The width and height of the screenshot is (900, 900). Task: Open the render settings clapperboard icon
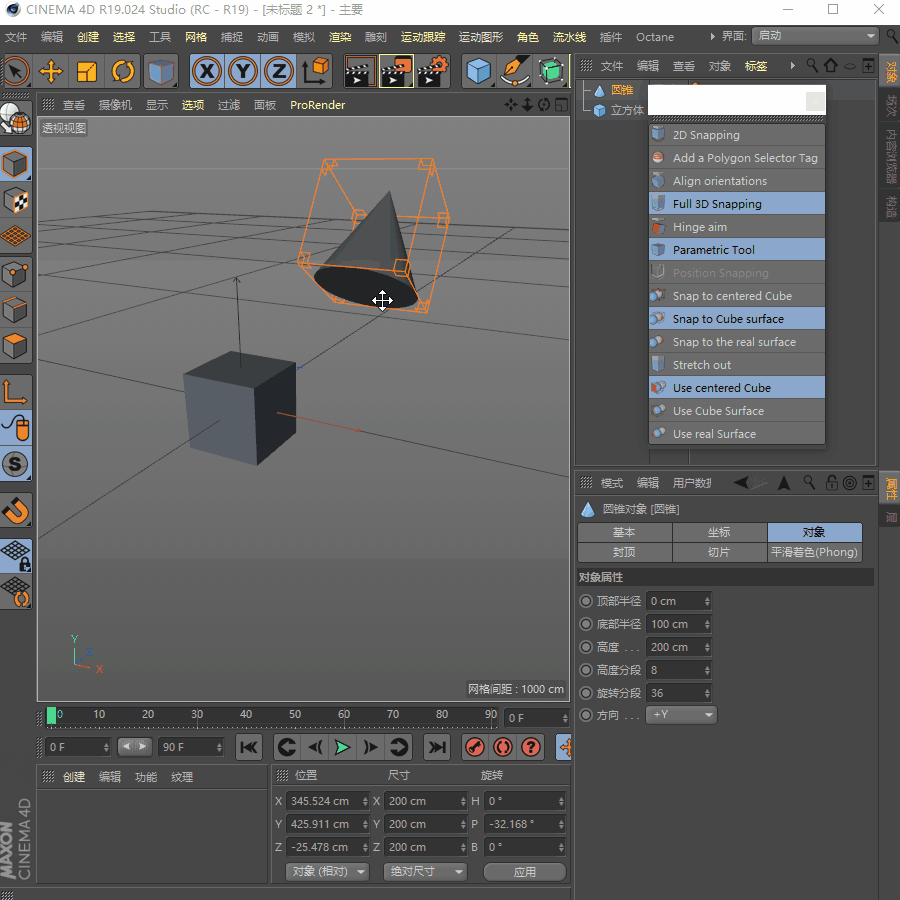pos(432,71)
